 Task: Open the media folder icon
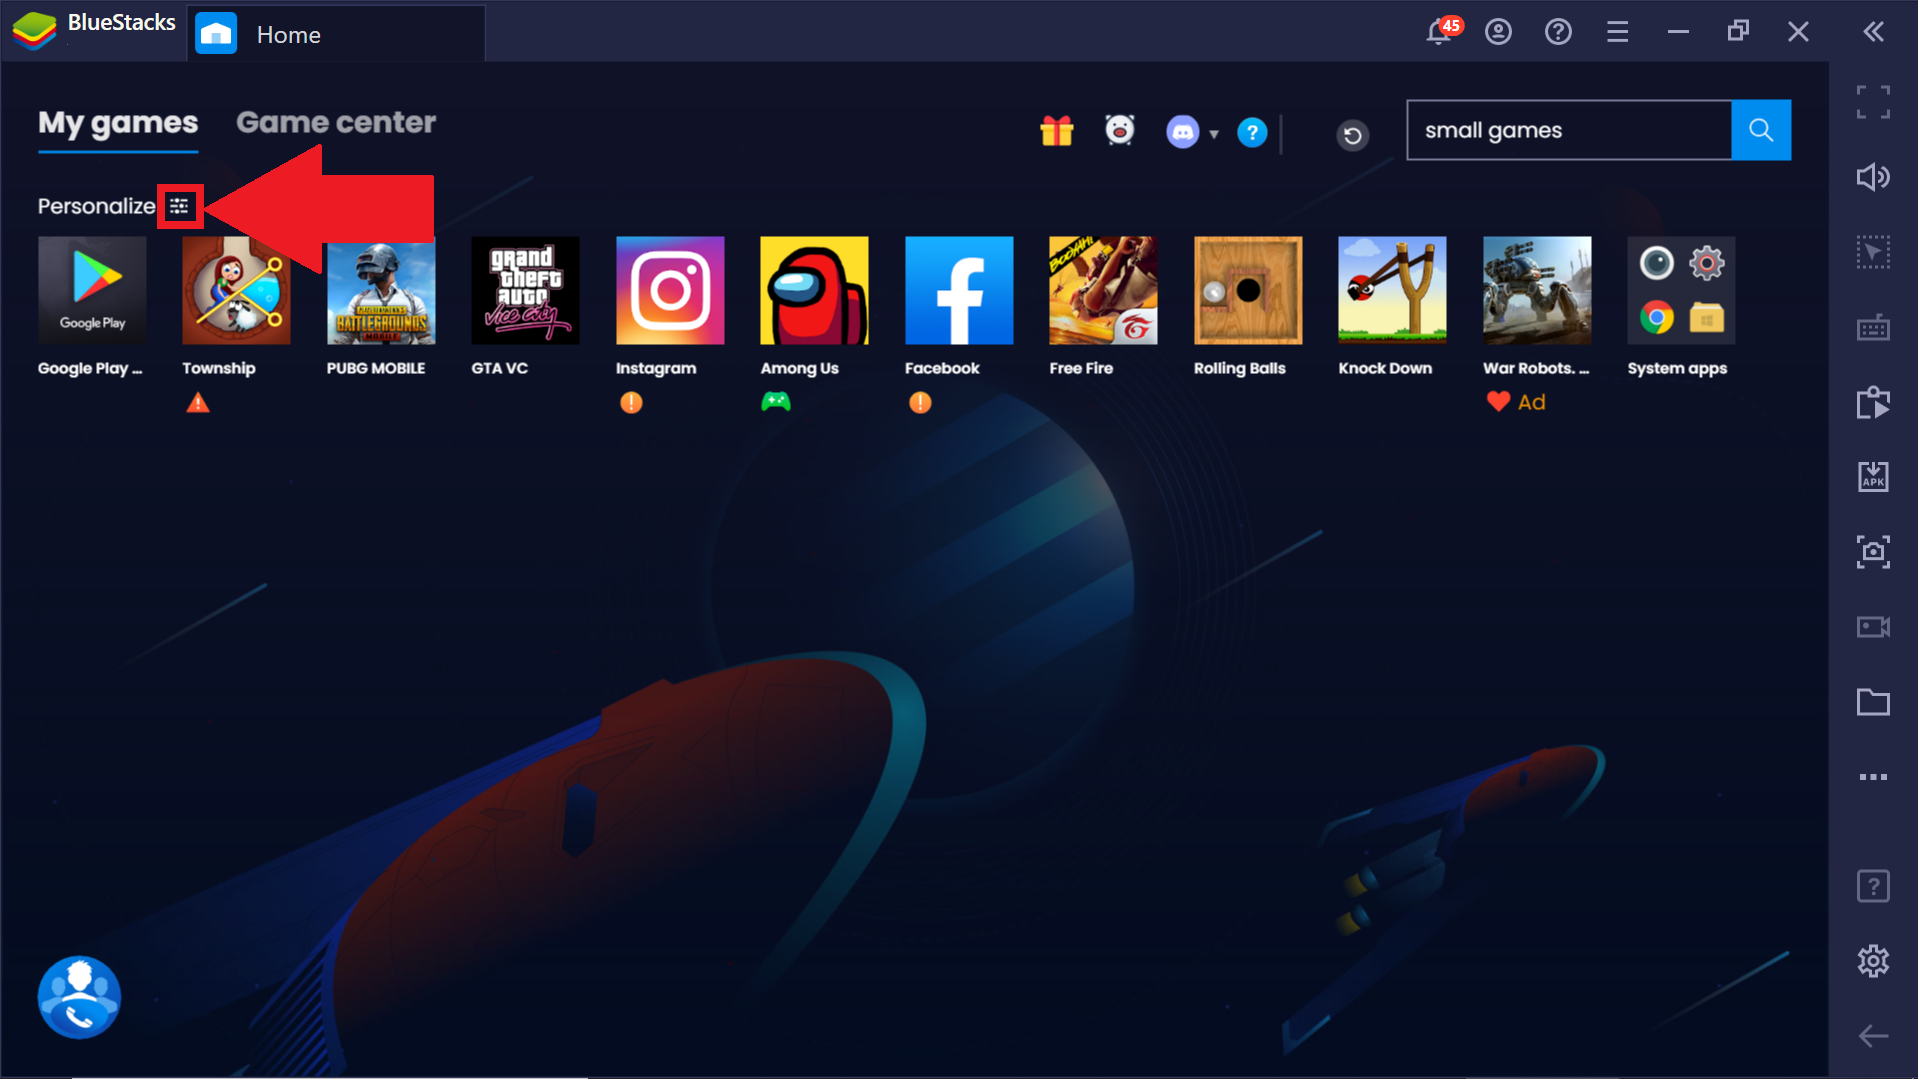click(x=1873, y=702)
